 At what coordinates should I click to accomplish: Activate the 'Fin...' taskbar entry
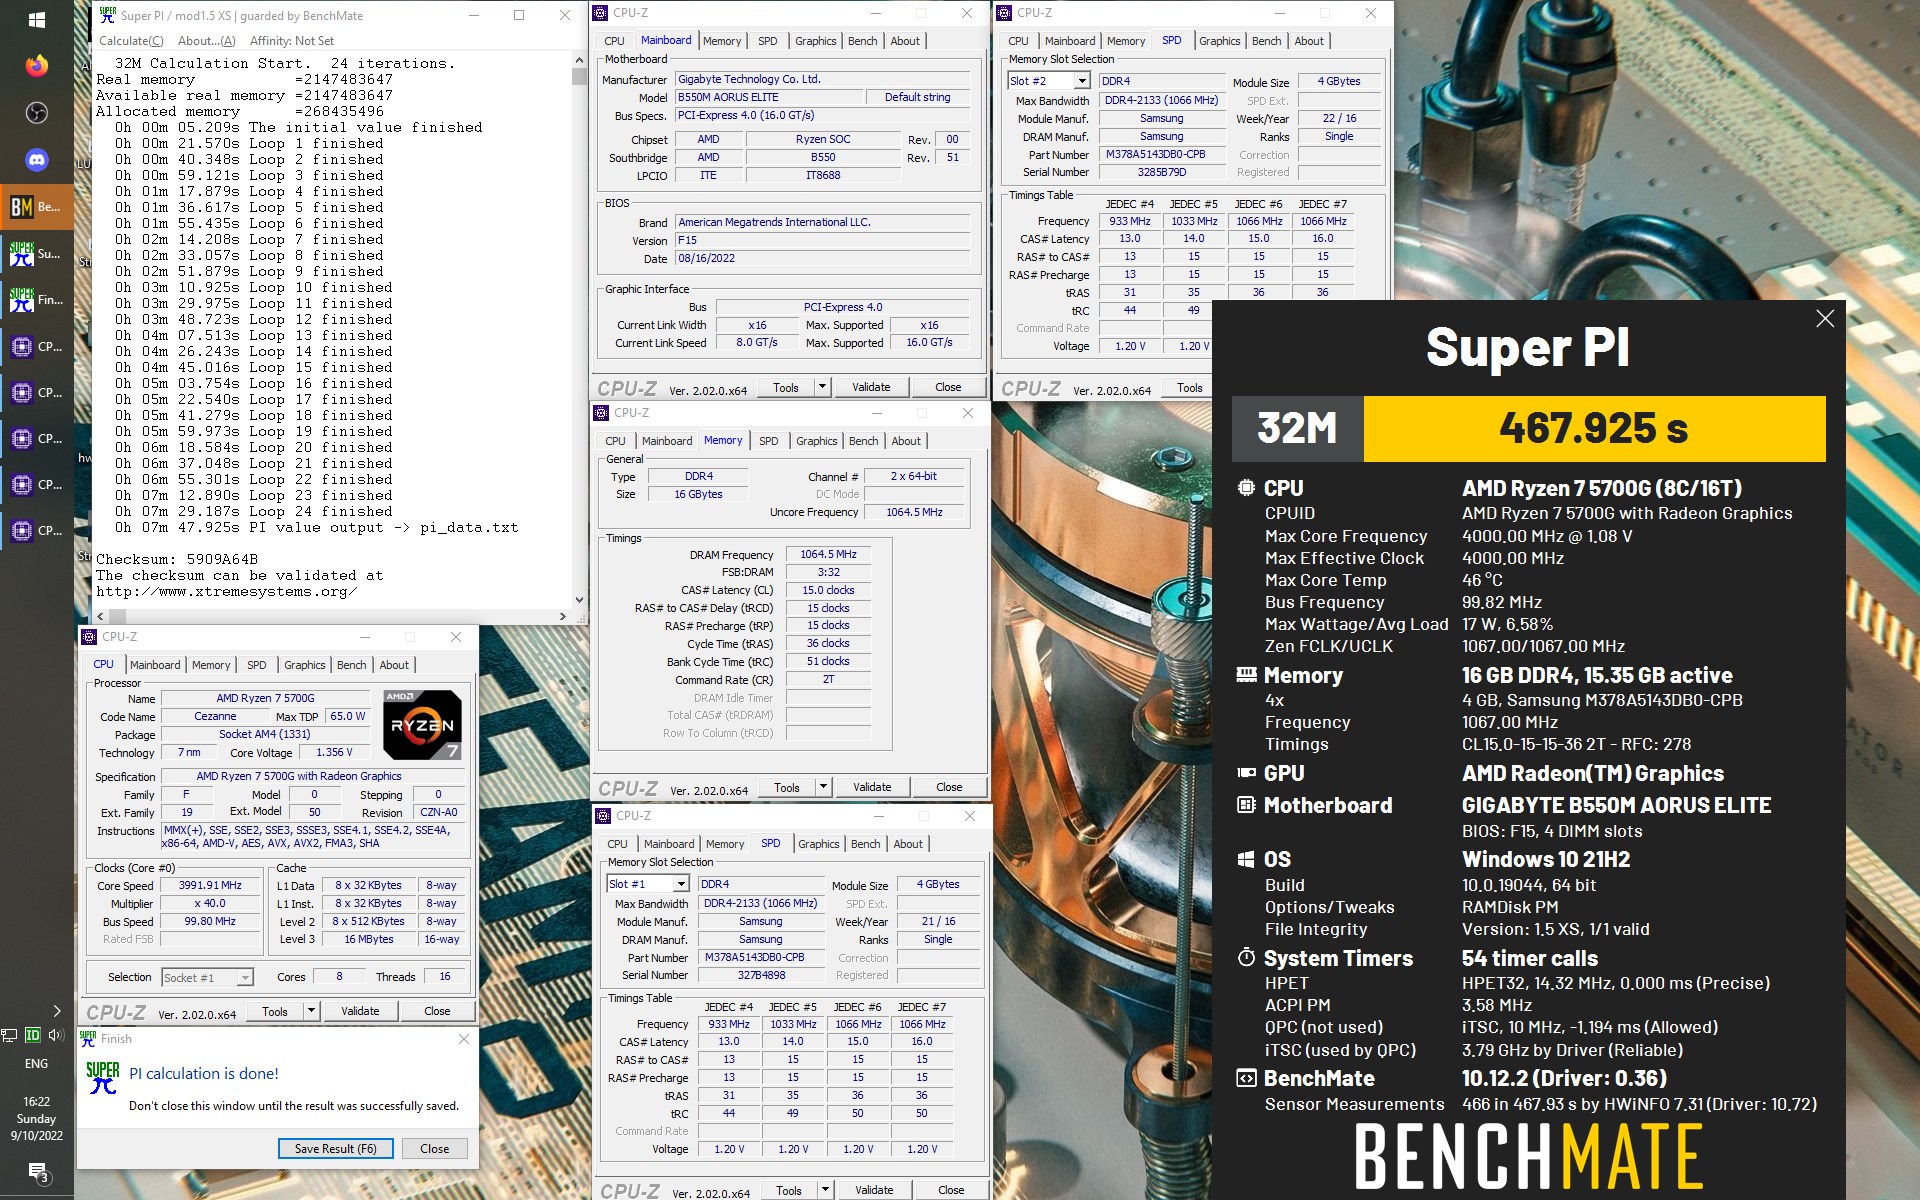pos(37,300)
